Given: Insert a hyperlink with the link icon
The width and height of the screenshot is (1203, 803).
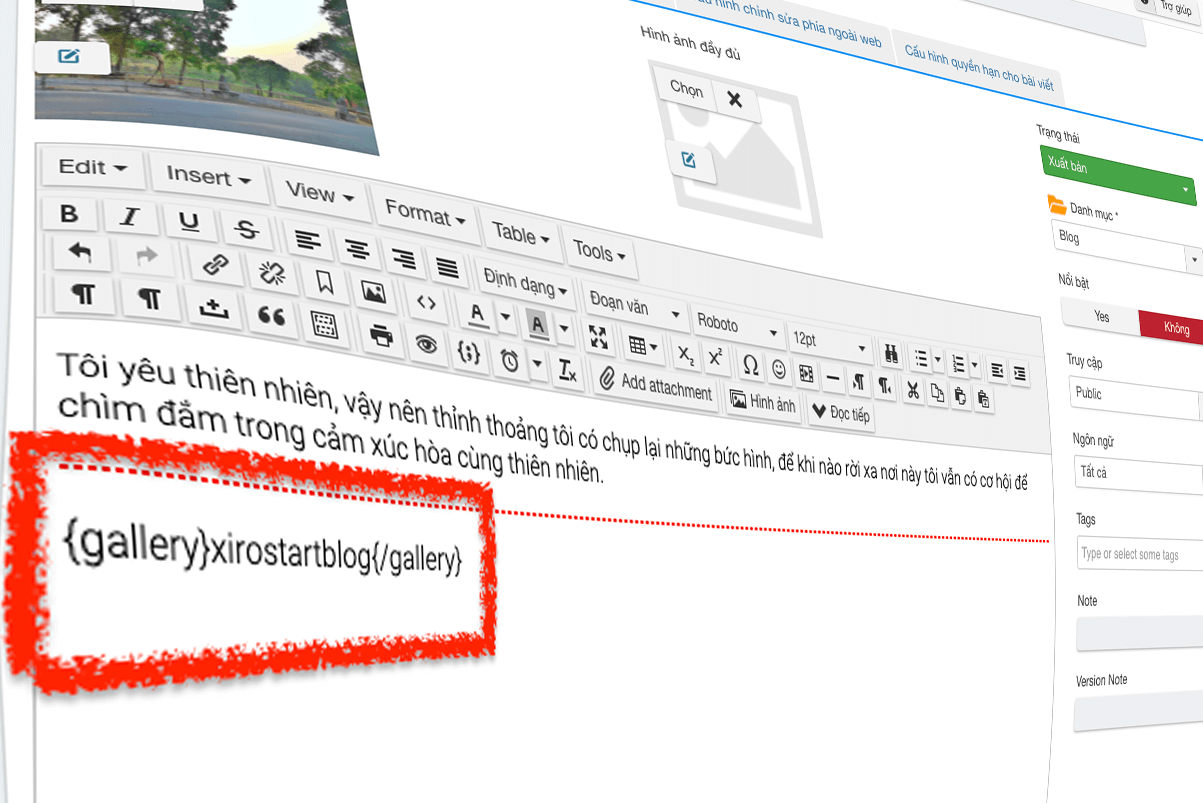Looking at the screenshot, I should [x=215, y=264].
